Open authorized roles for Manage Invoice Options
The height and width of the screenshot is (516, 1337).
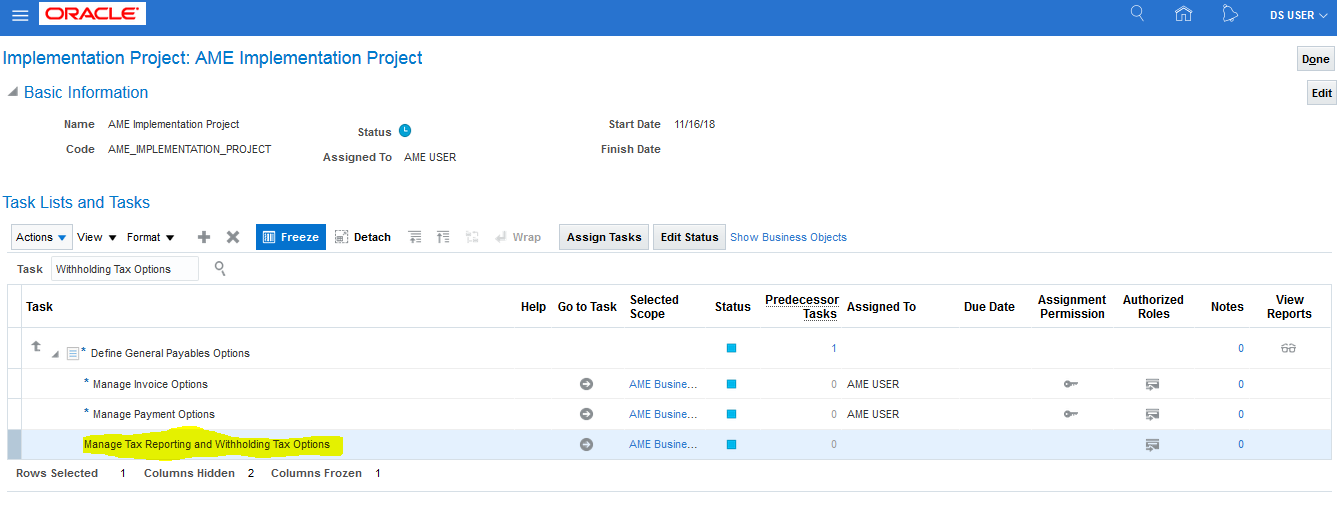tap(1152, 384)
